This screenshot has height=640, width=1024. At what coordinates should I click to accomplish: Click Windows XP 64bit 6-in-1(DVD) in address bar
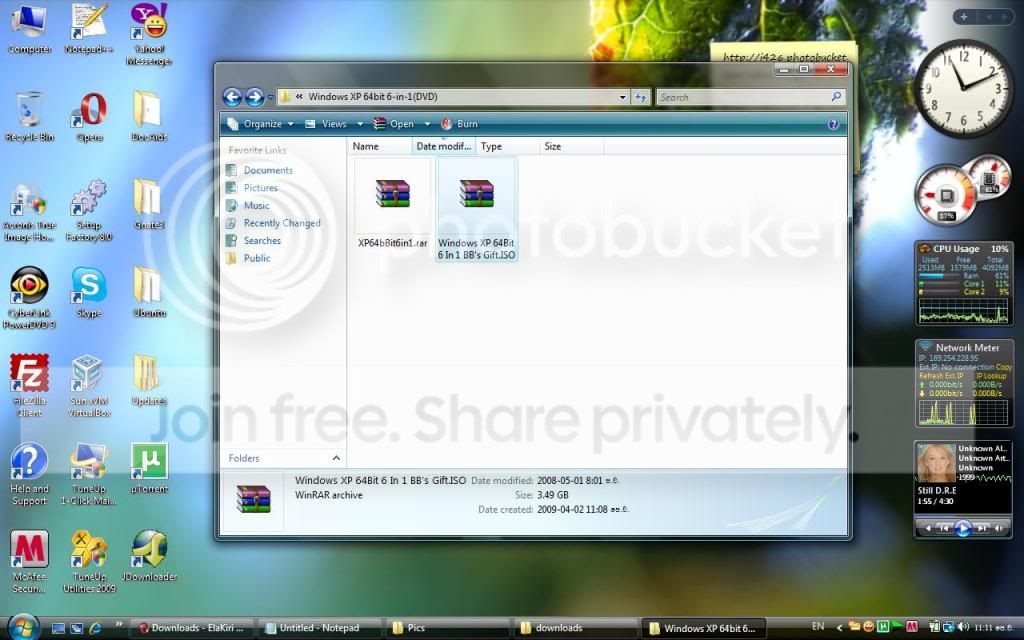(x=372, y=97)
